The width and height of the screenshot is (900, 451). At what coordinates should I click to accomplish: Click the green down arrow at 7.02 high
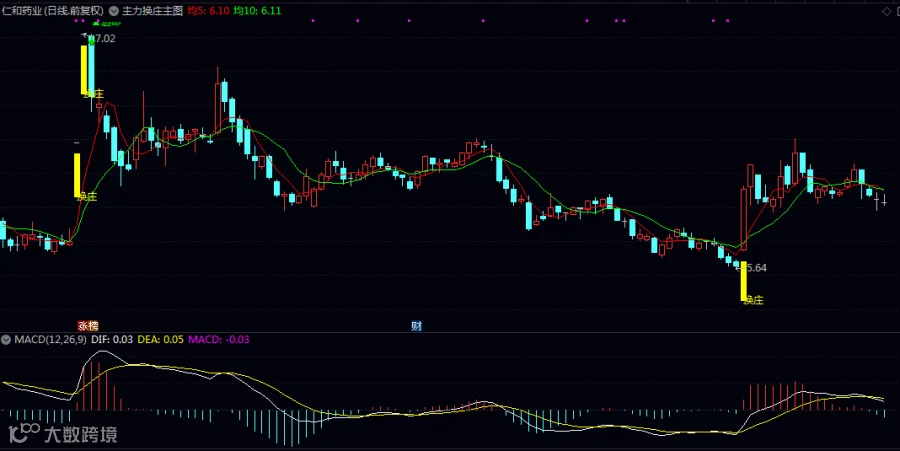click(x=91, y=40)
